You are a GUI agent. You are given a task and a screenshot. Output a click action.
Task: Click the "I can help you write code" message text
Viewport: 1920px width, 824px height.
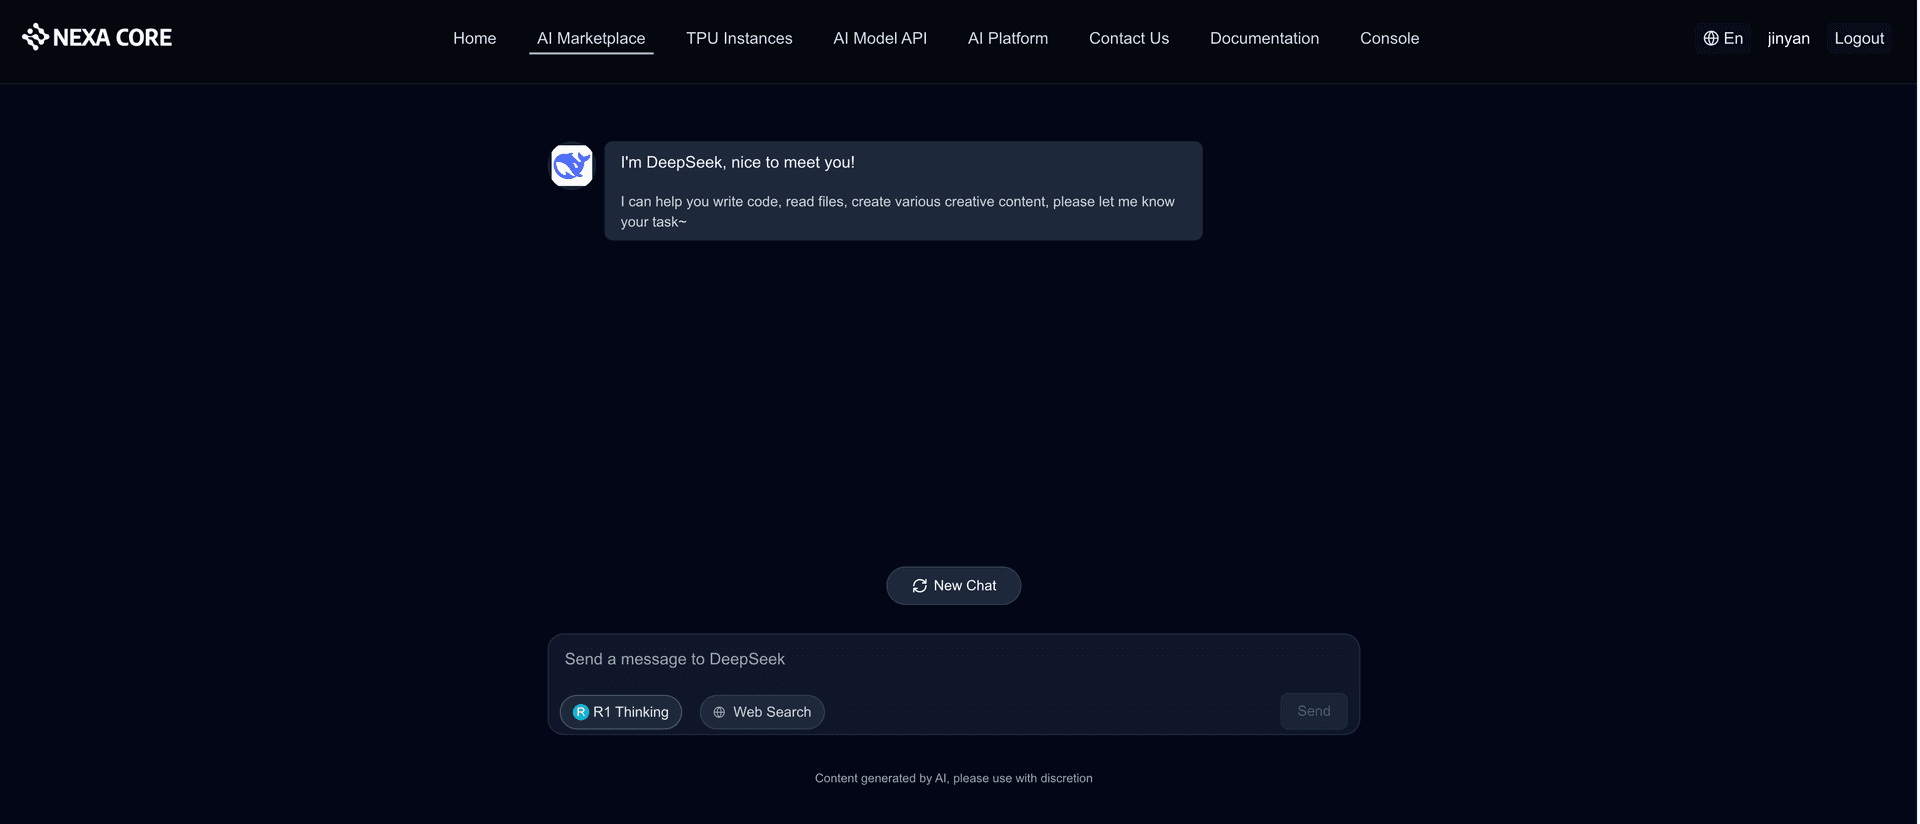pyautogui.click(x=897, y=211)
